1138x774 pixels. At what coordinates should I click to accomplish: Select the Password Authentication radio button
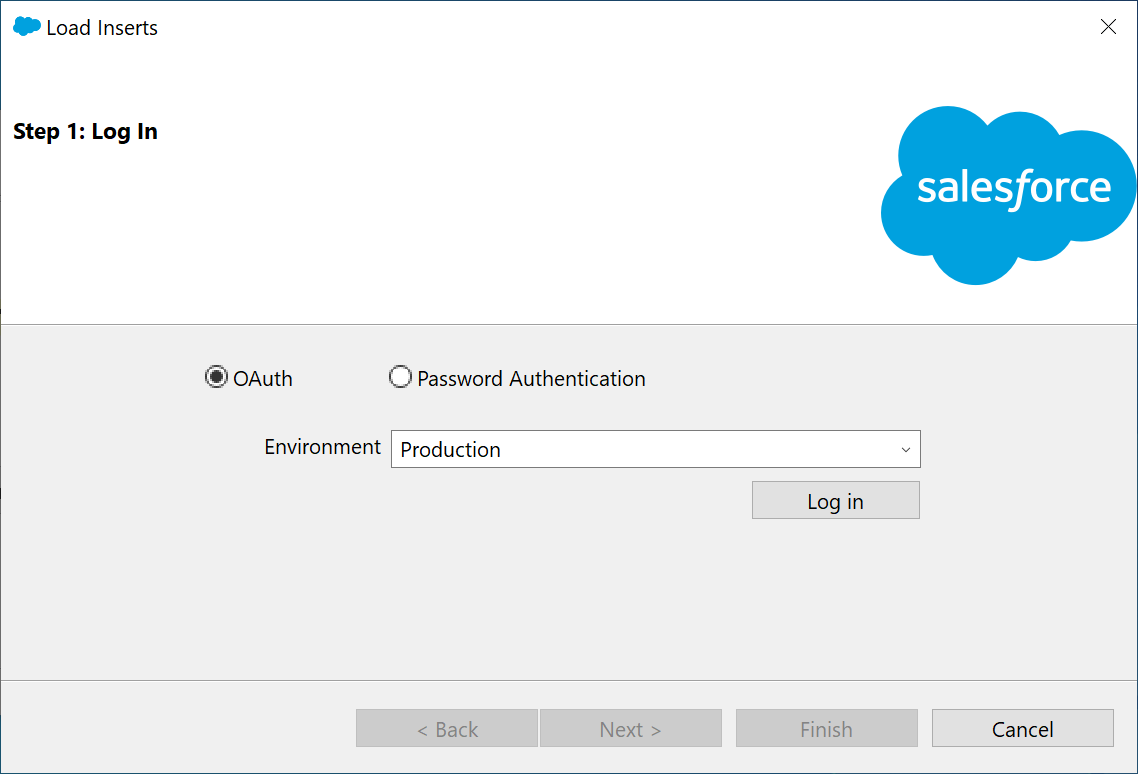400,377
